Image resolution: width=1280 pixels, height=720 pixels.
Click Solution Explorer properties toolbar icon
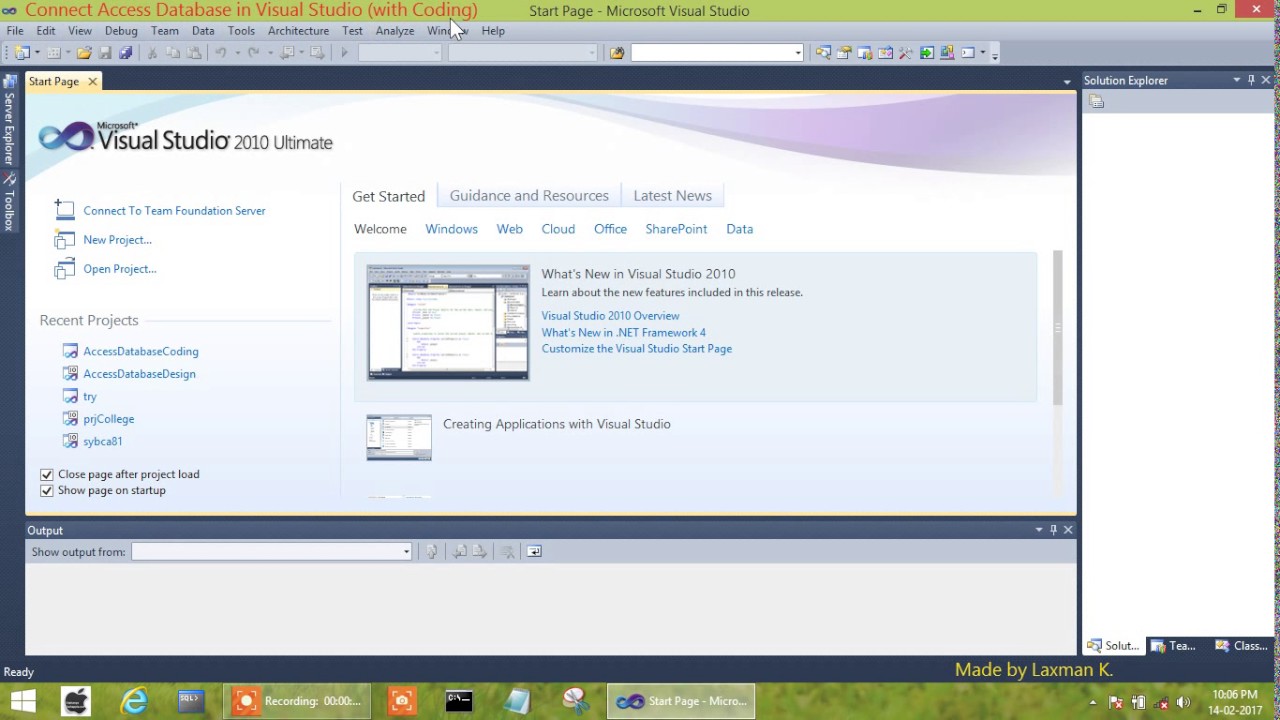(1096, 102)
